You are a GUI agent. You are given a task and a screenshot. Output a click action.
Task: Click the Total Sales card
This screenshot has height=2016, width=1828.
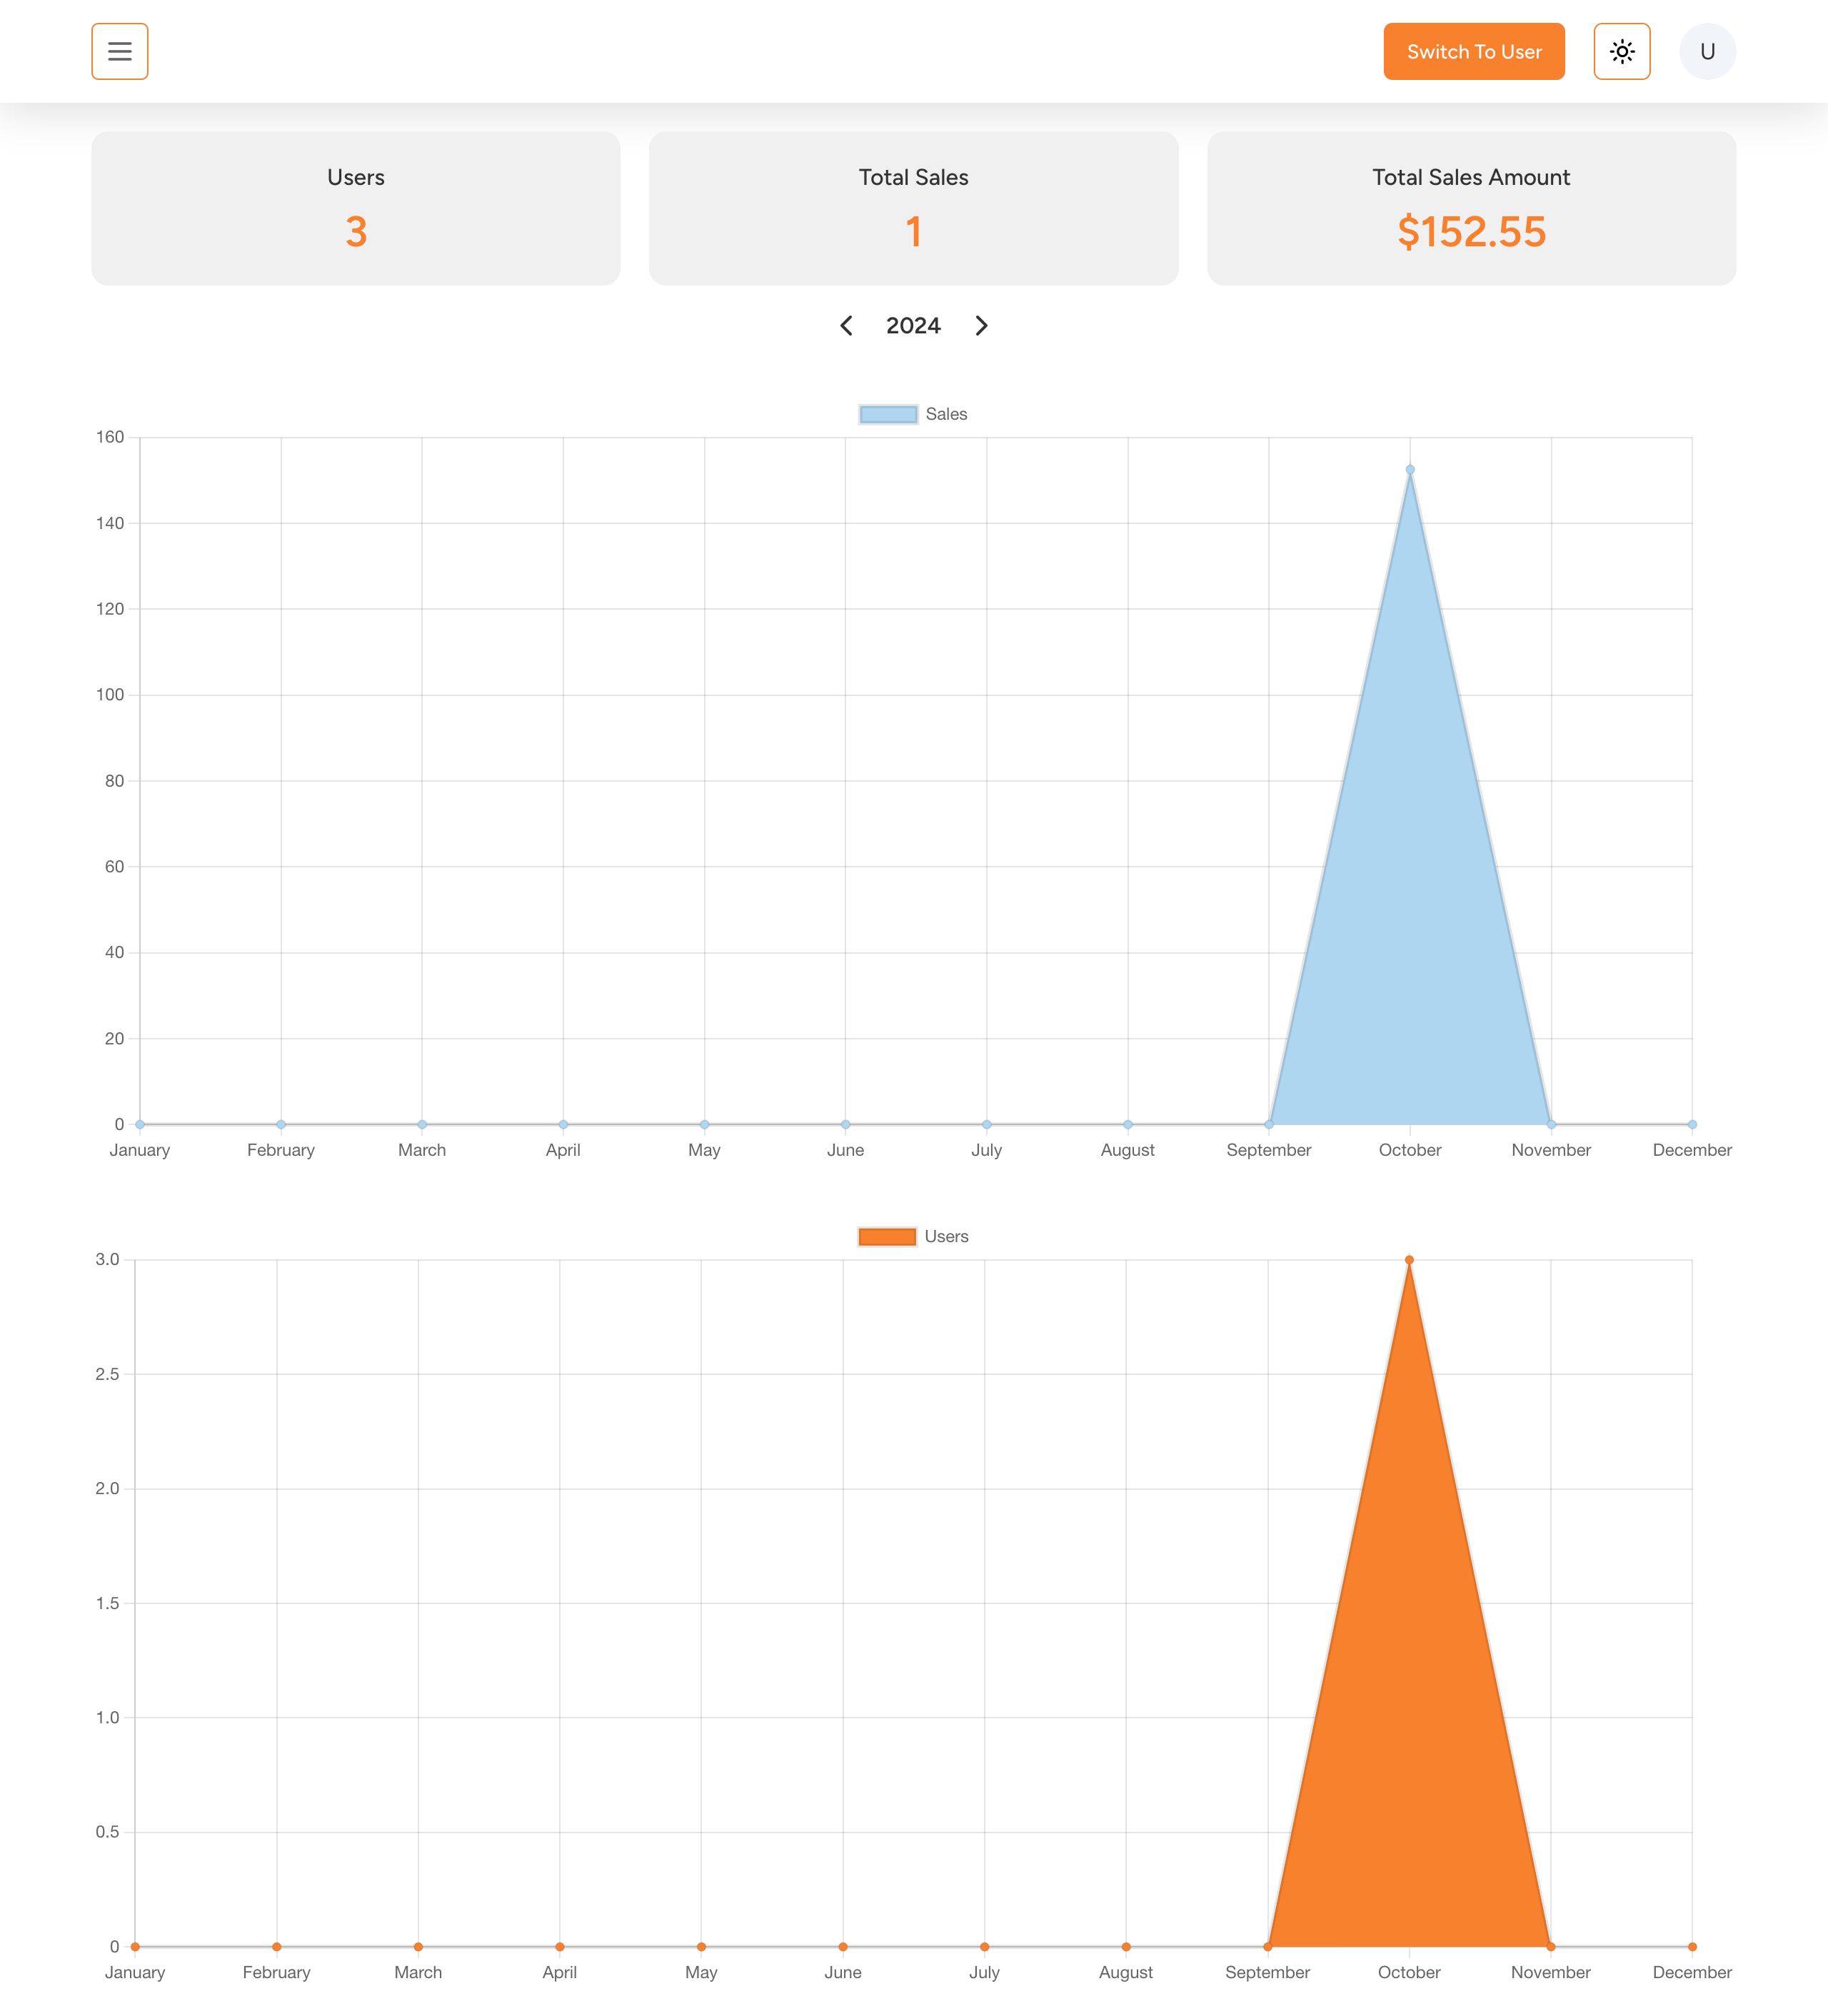coord(913,208)
